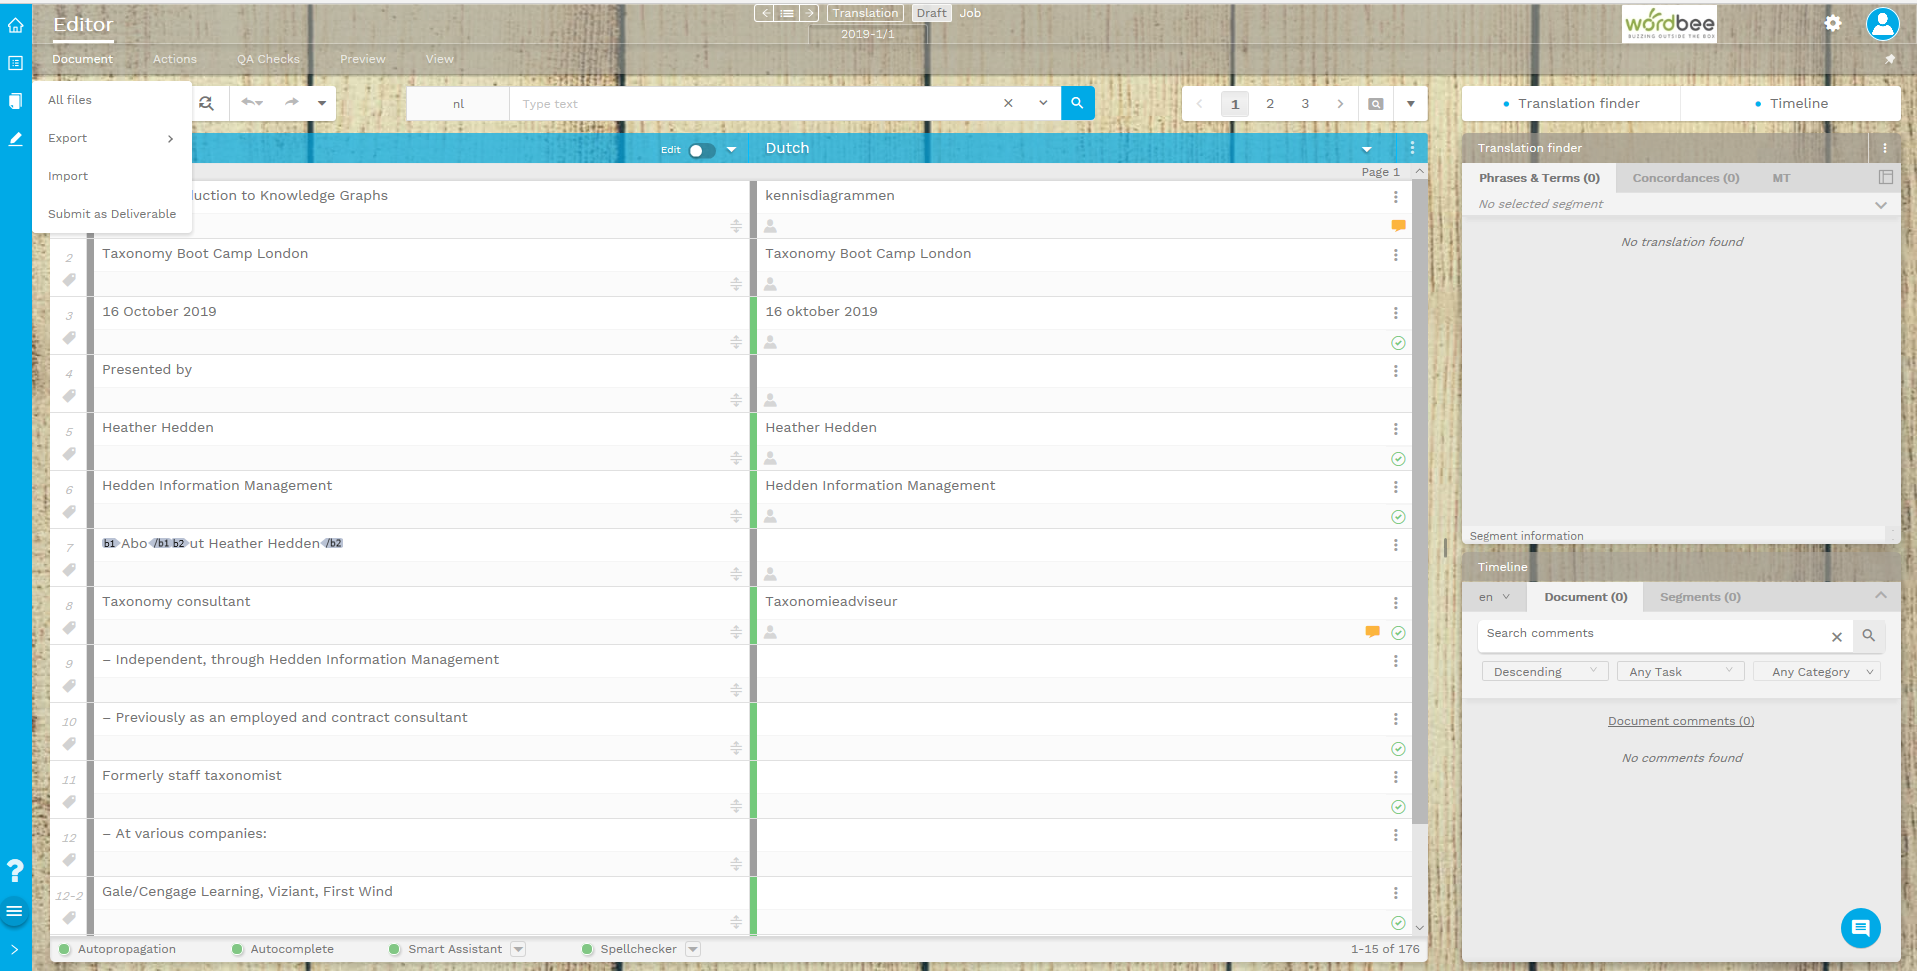Expand the Descending sort dropdown
The width and height of the screenshot is (1917, 971).
[x=1544, y=672]
